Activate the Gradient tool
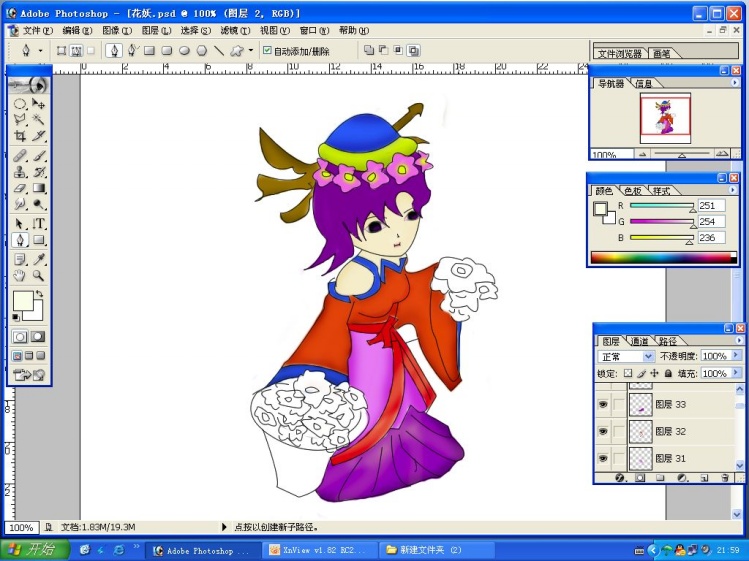 point(38,188)
